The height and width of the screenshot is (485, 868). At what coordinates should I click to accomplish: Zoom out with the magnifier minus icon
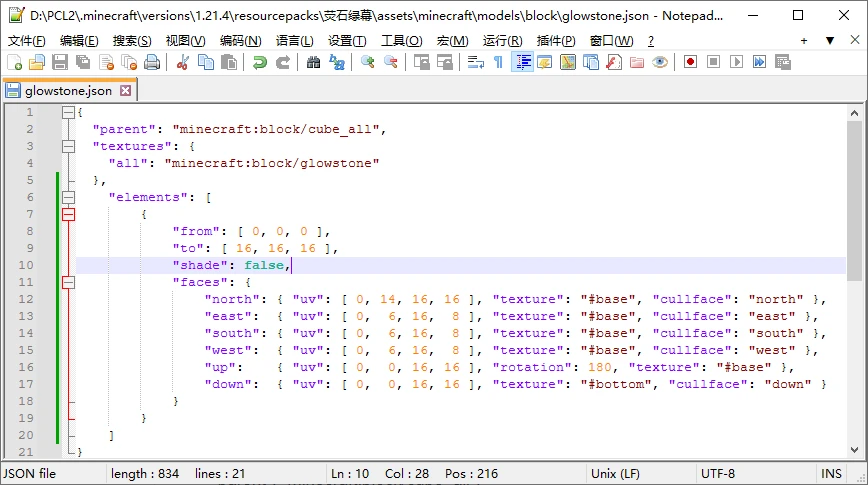[x=391, y=62]
